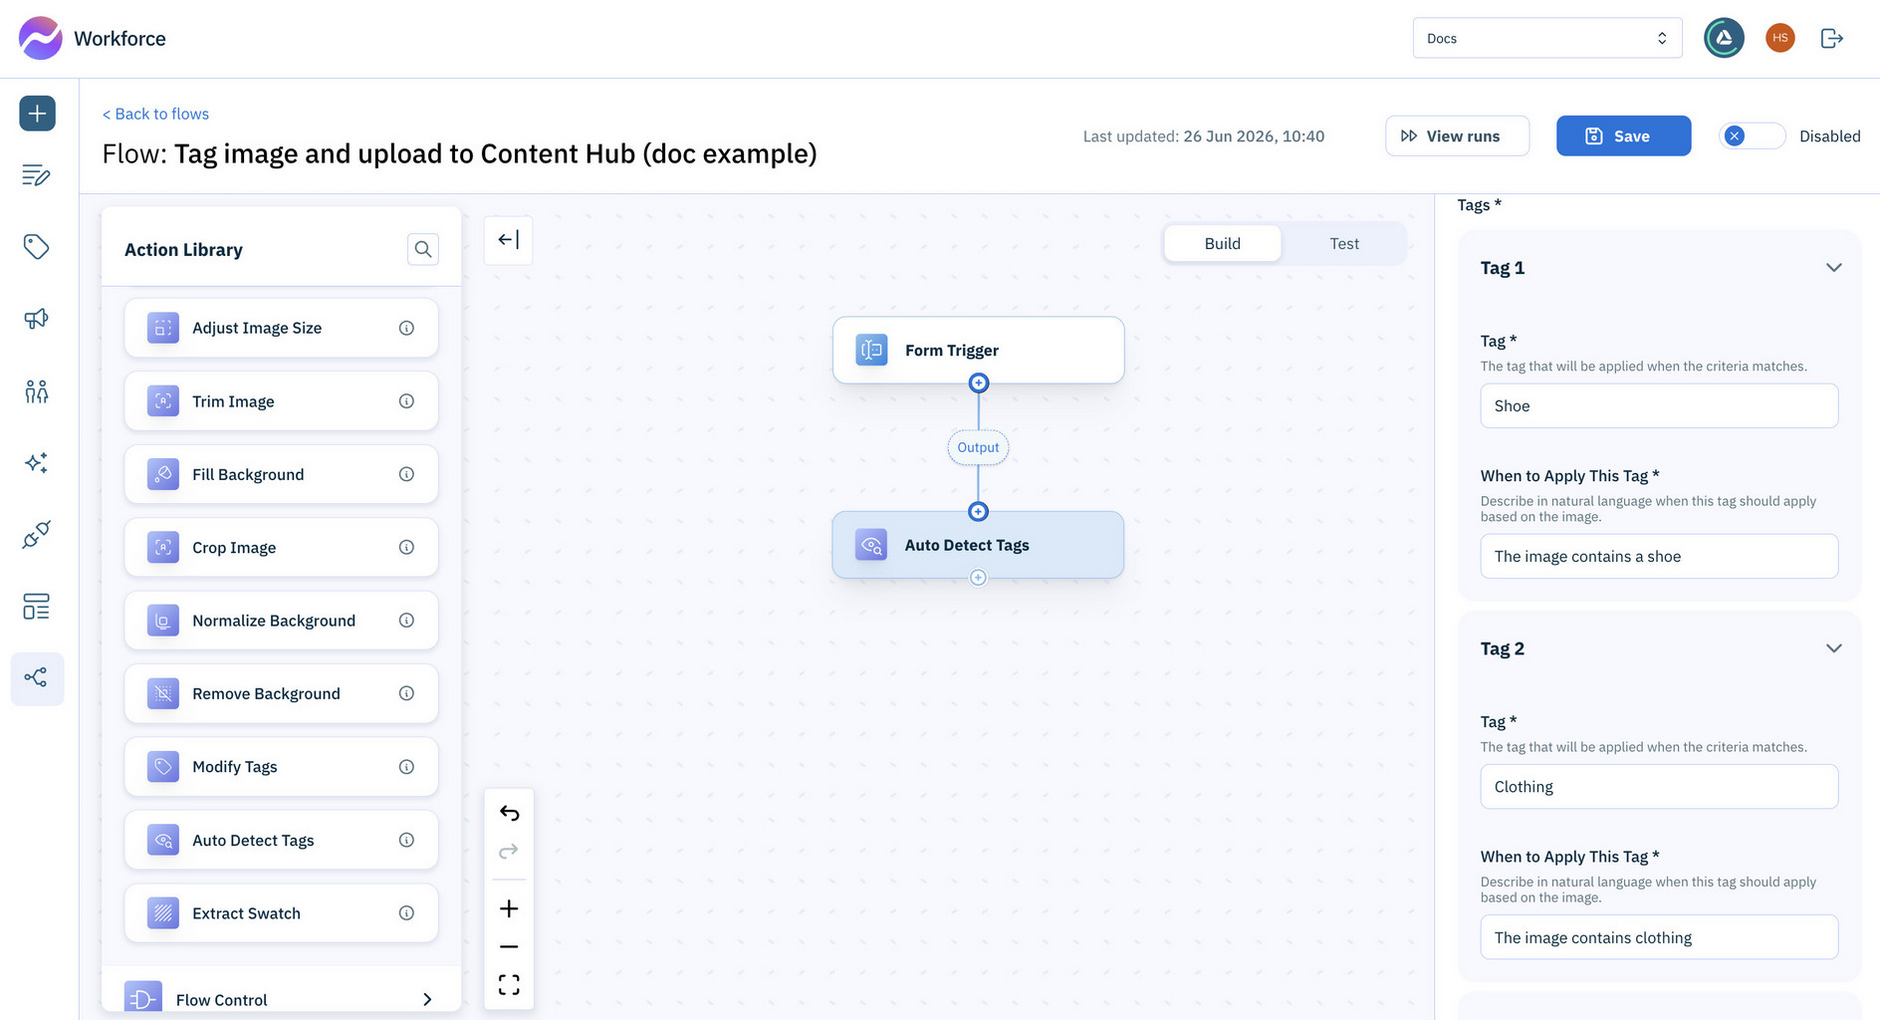Screen dimensions: 1880x1020
Task: Click the teal triangle account avatar
Action: tap(1724, 38)
